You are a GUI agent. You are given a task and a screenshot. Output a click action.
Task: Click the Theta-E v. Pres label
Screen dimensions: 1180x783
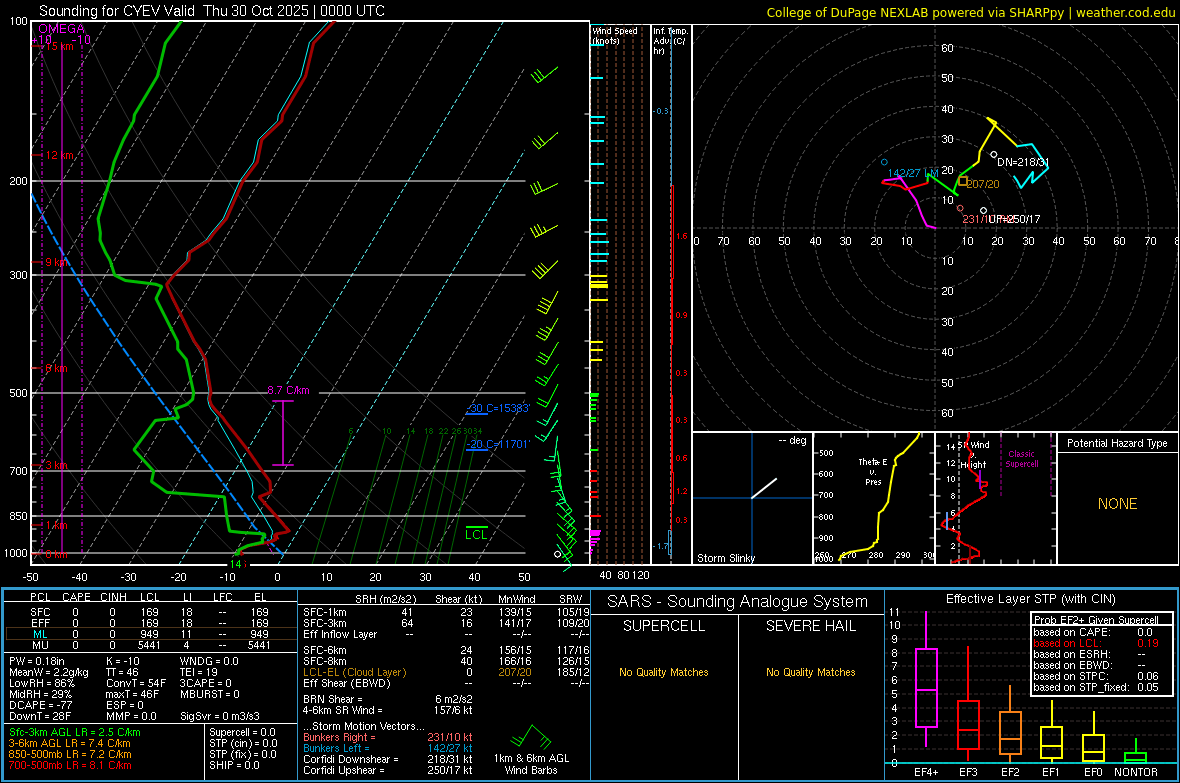(873, 472)
